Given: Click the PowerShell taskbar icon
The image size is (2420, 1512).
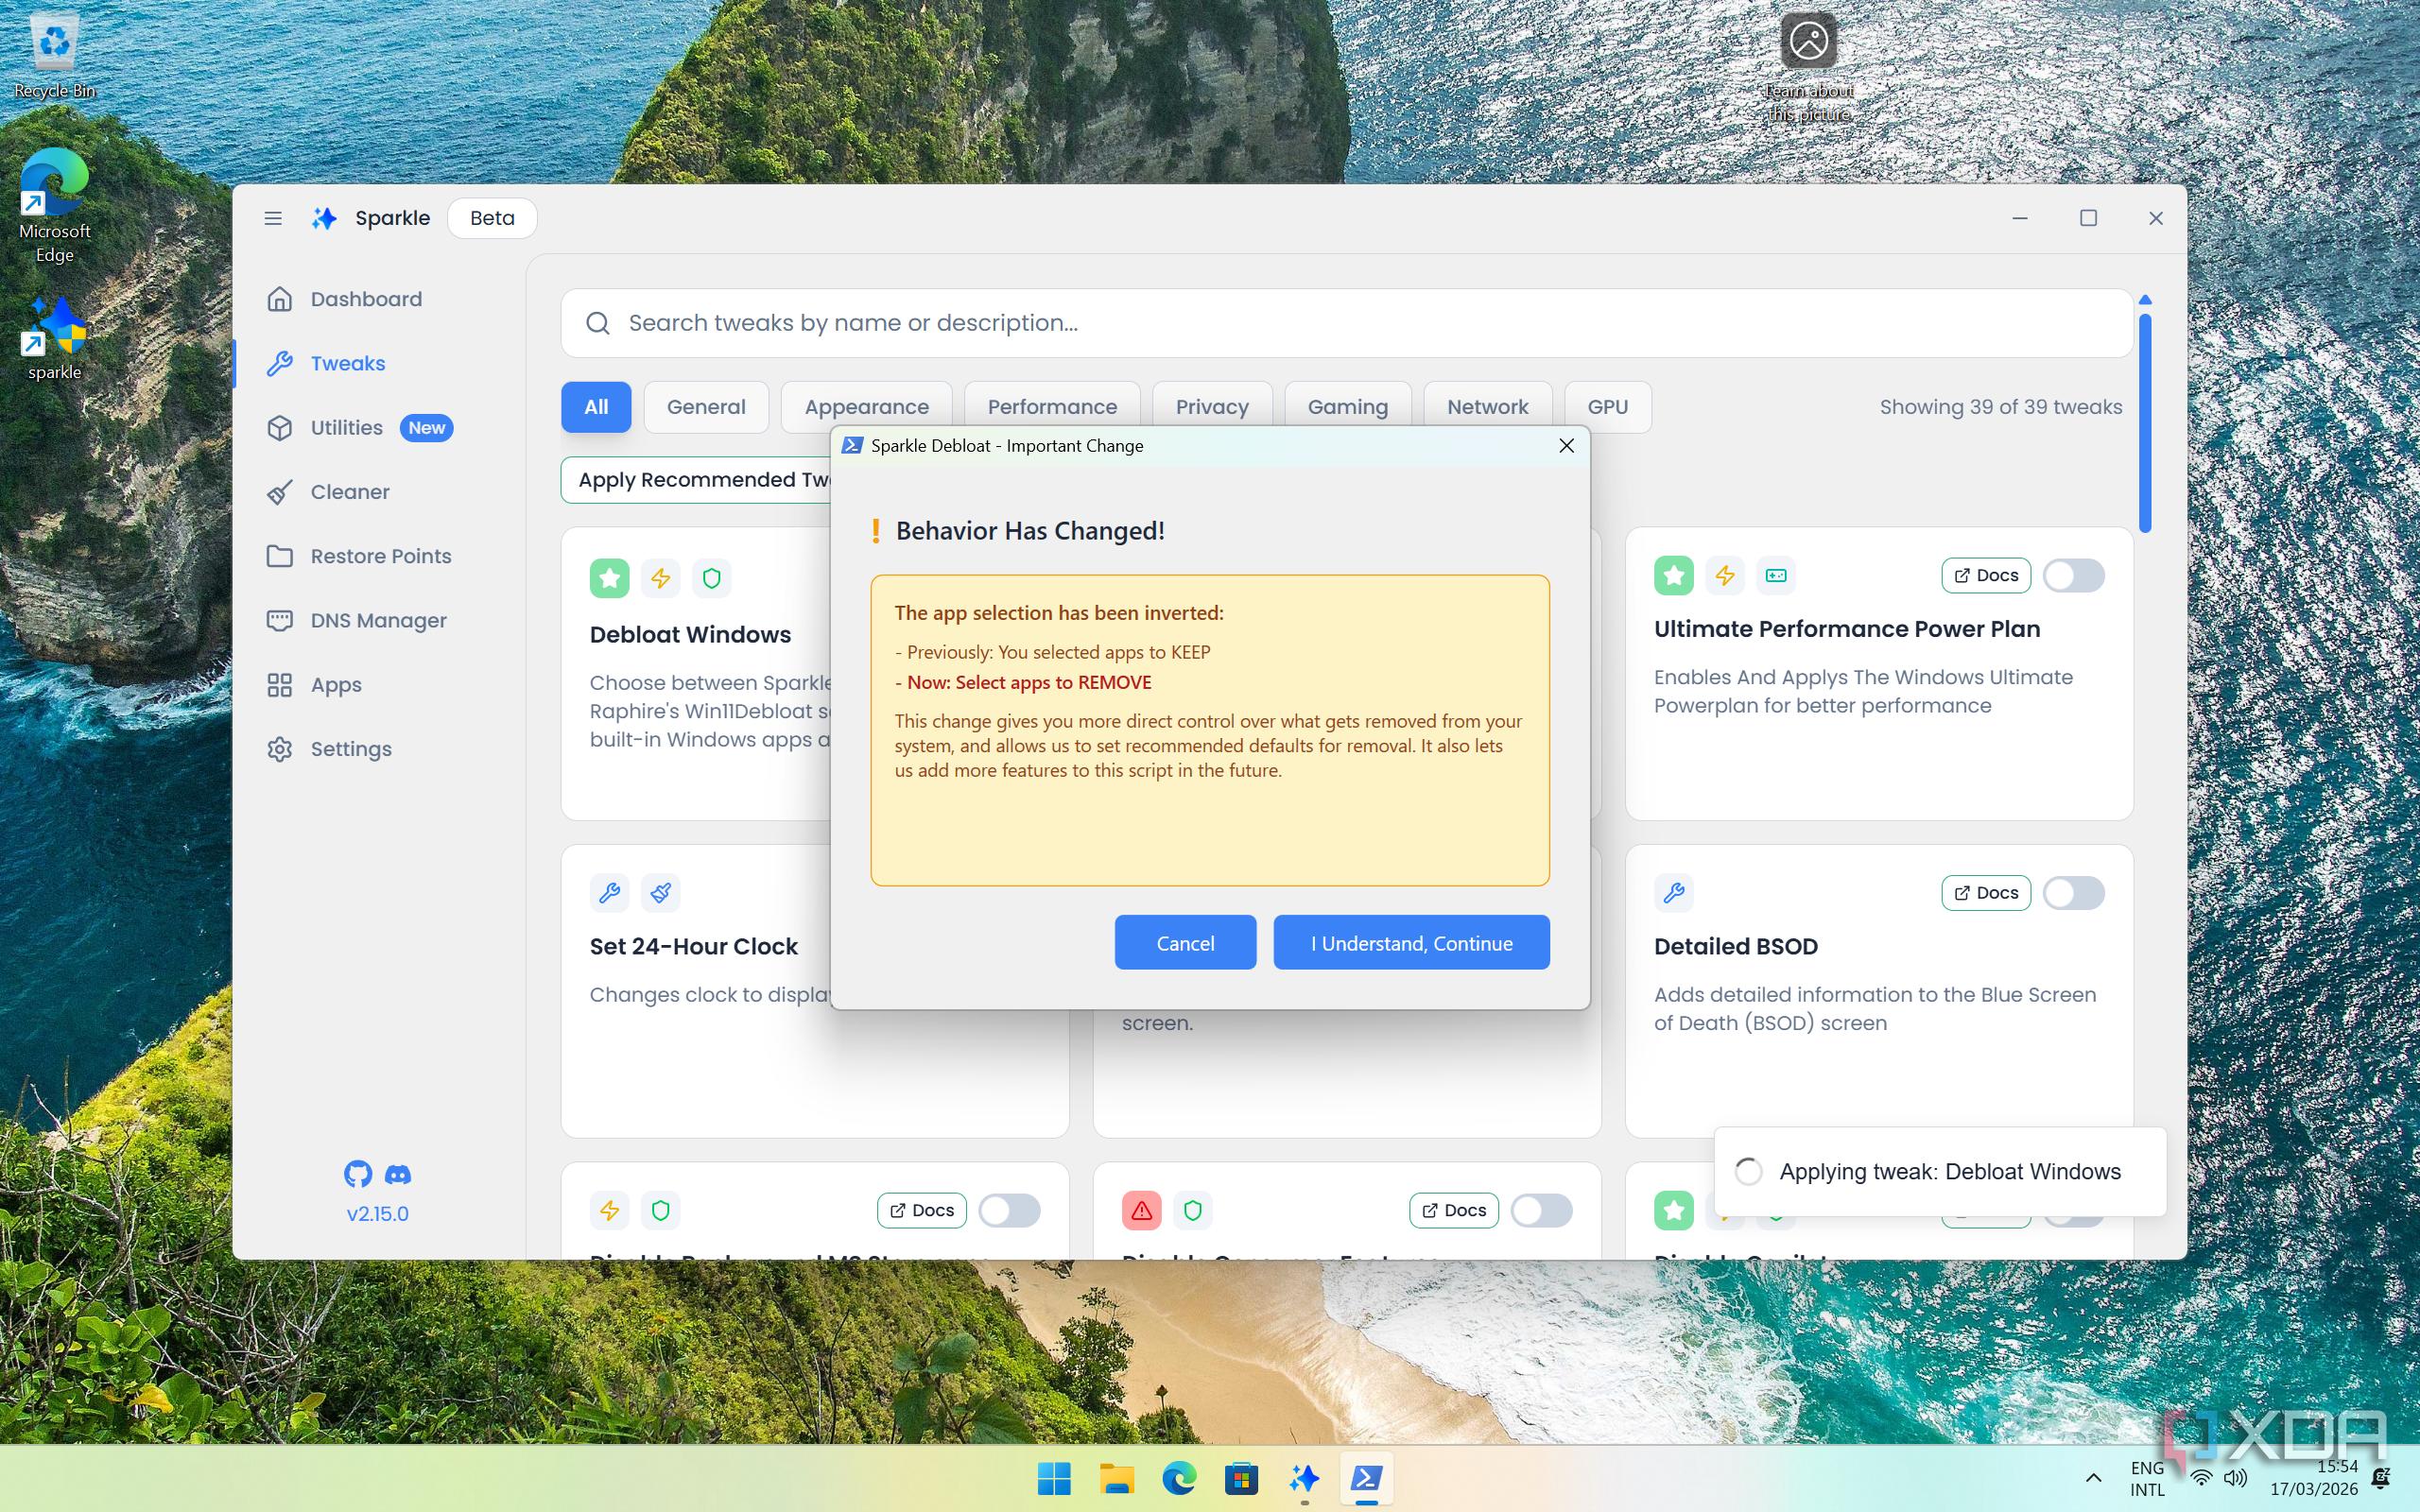Looking at the screenshot, I should point(1366,1478).
